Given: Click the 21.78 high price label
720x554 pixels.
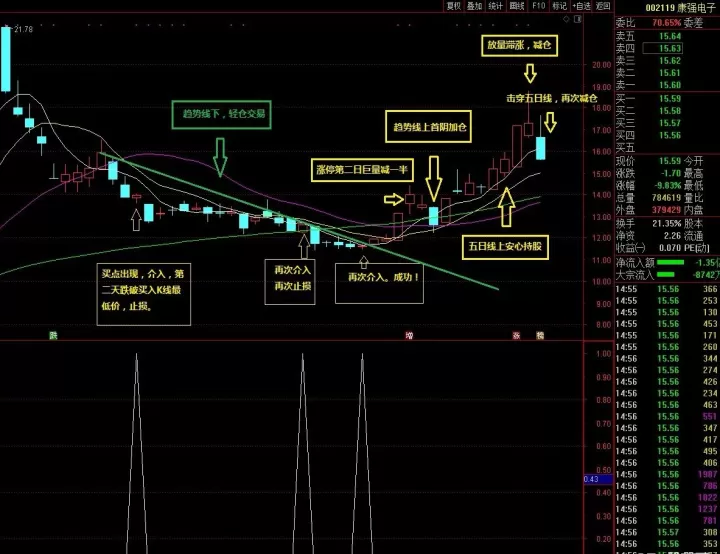Looking at the screenshot, I should pos(23,29).
